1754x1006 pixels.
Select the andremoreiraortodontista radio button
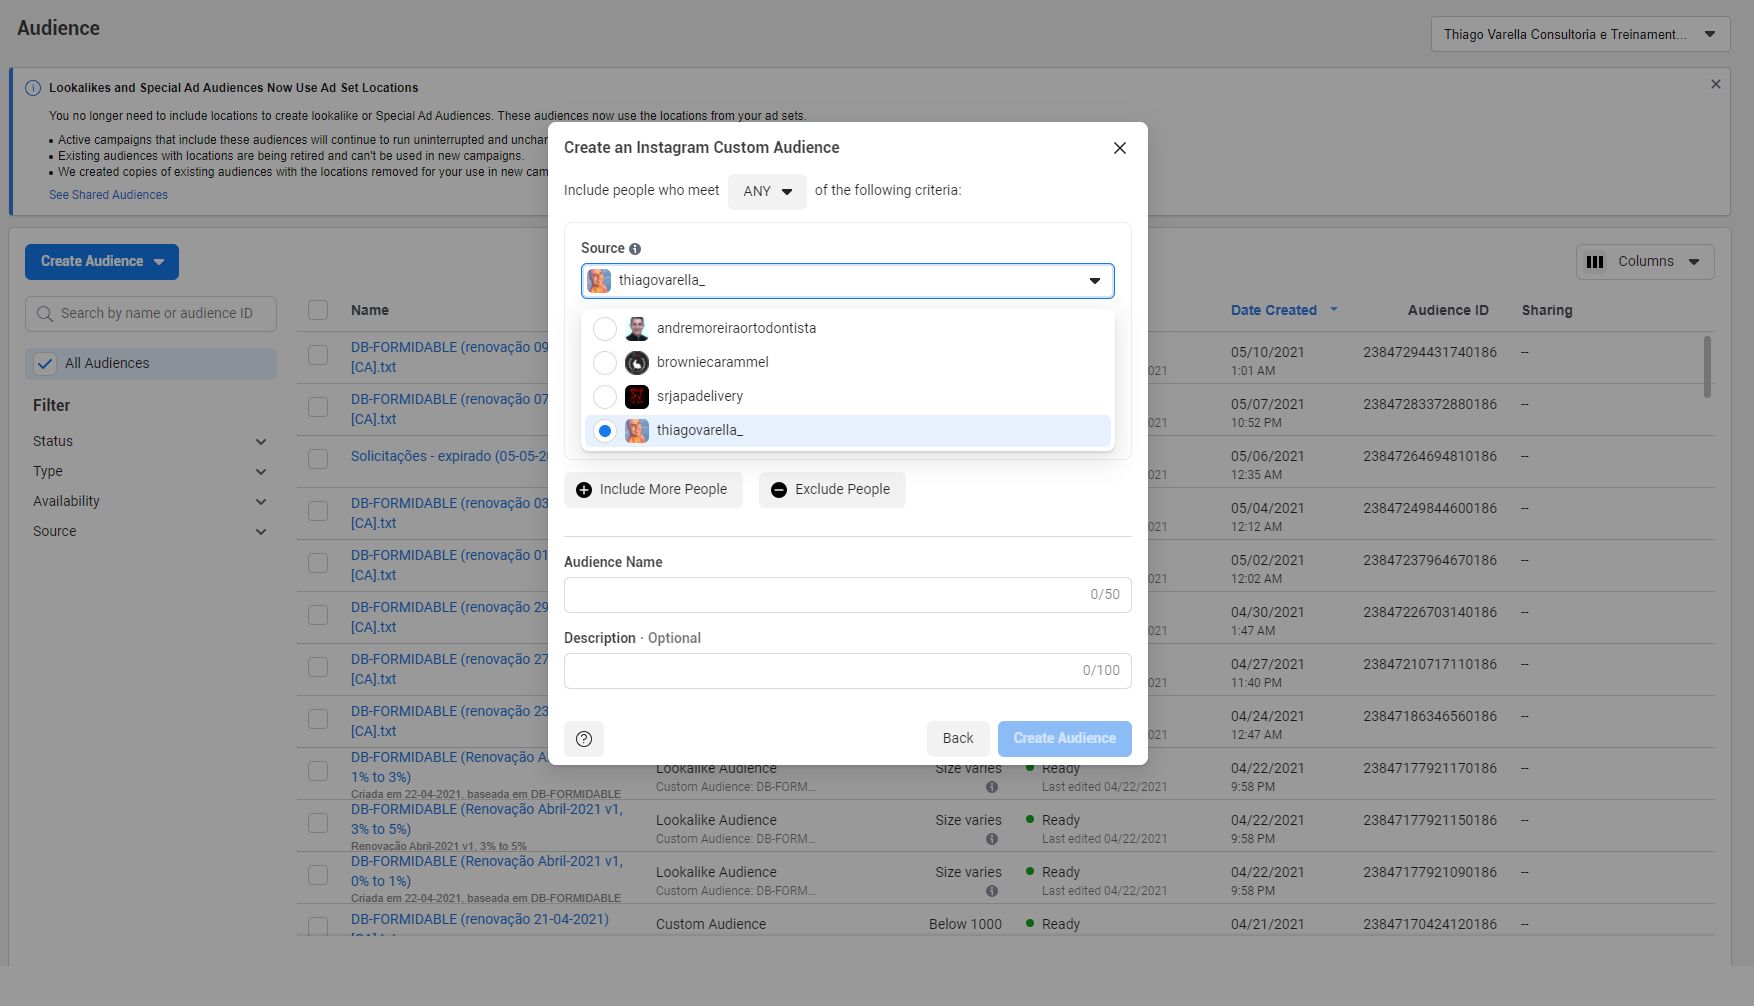coord(605,329)
